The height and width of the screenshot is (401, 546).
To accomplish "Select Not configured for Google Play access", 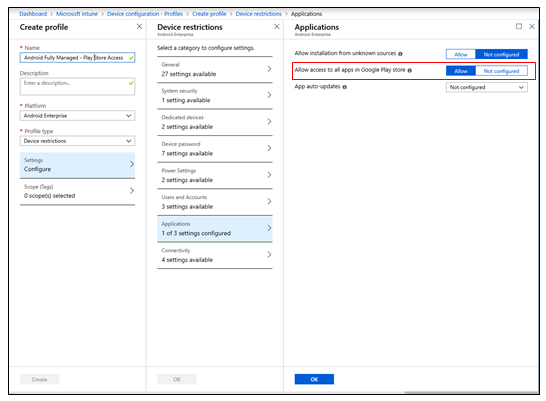I will pos(501,71).
